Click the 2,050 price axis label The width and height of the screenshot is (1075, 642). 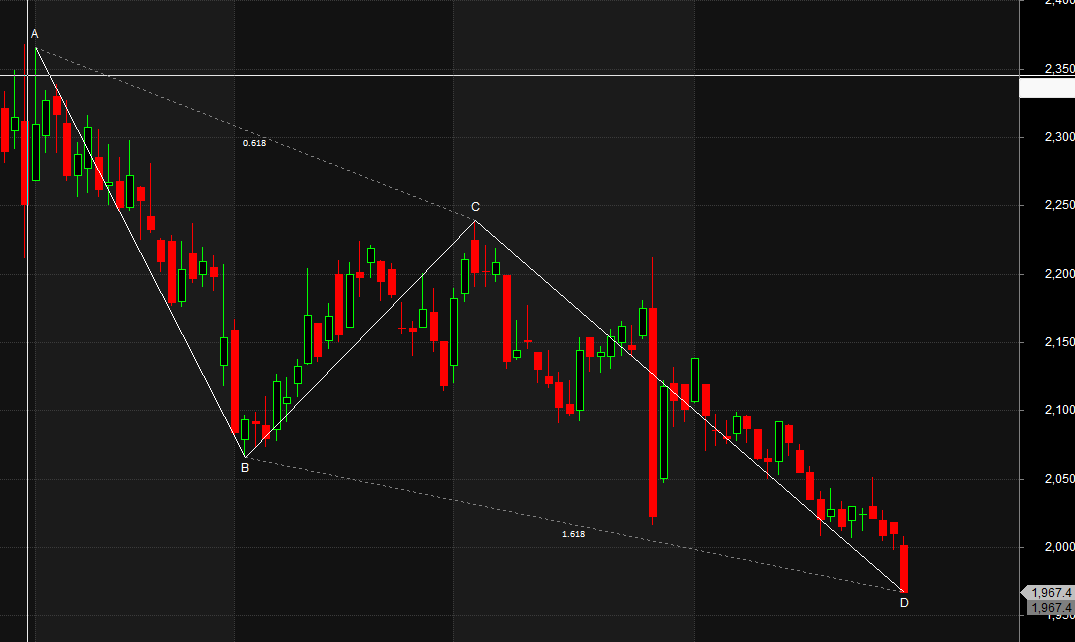click(x=1059, y=479)
